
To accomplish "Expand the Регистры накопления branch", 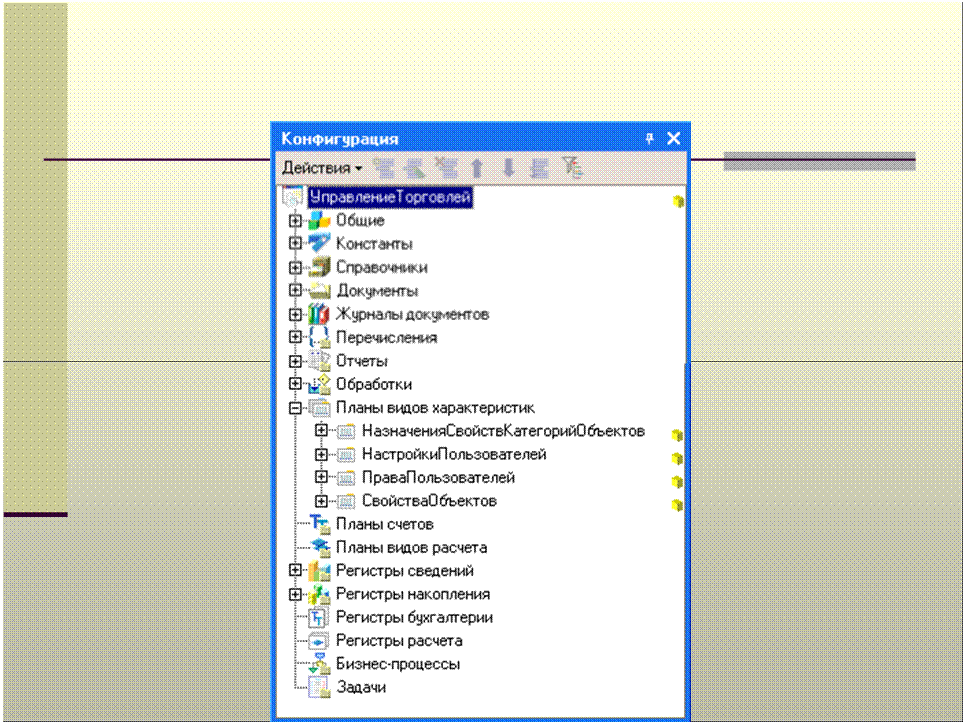I will [x=295, y=594].
